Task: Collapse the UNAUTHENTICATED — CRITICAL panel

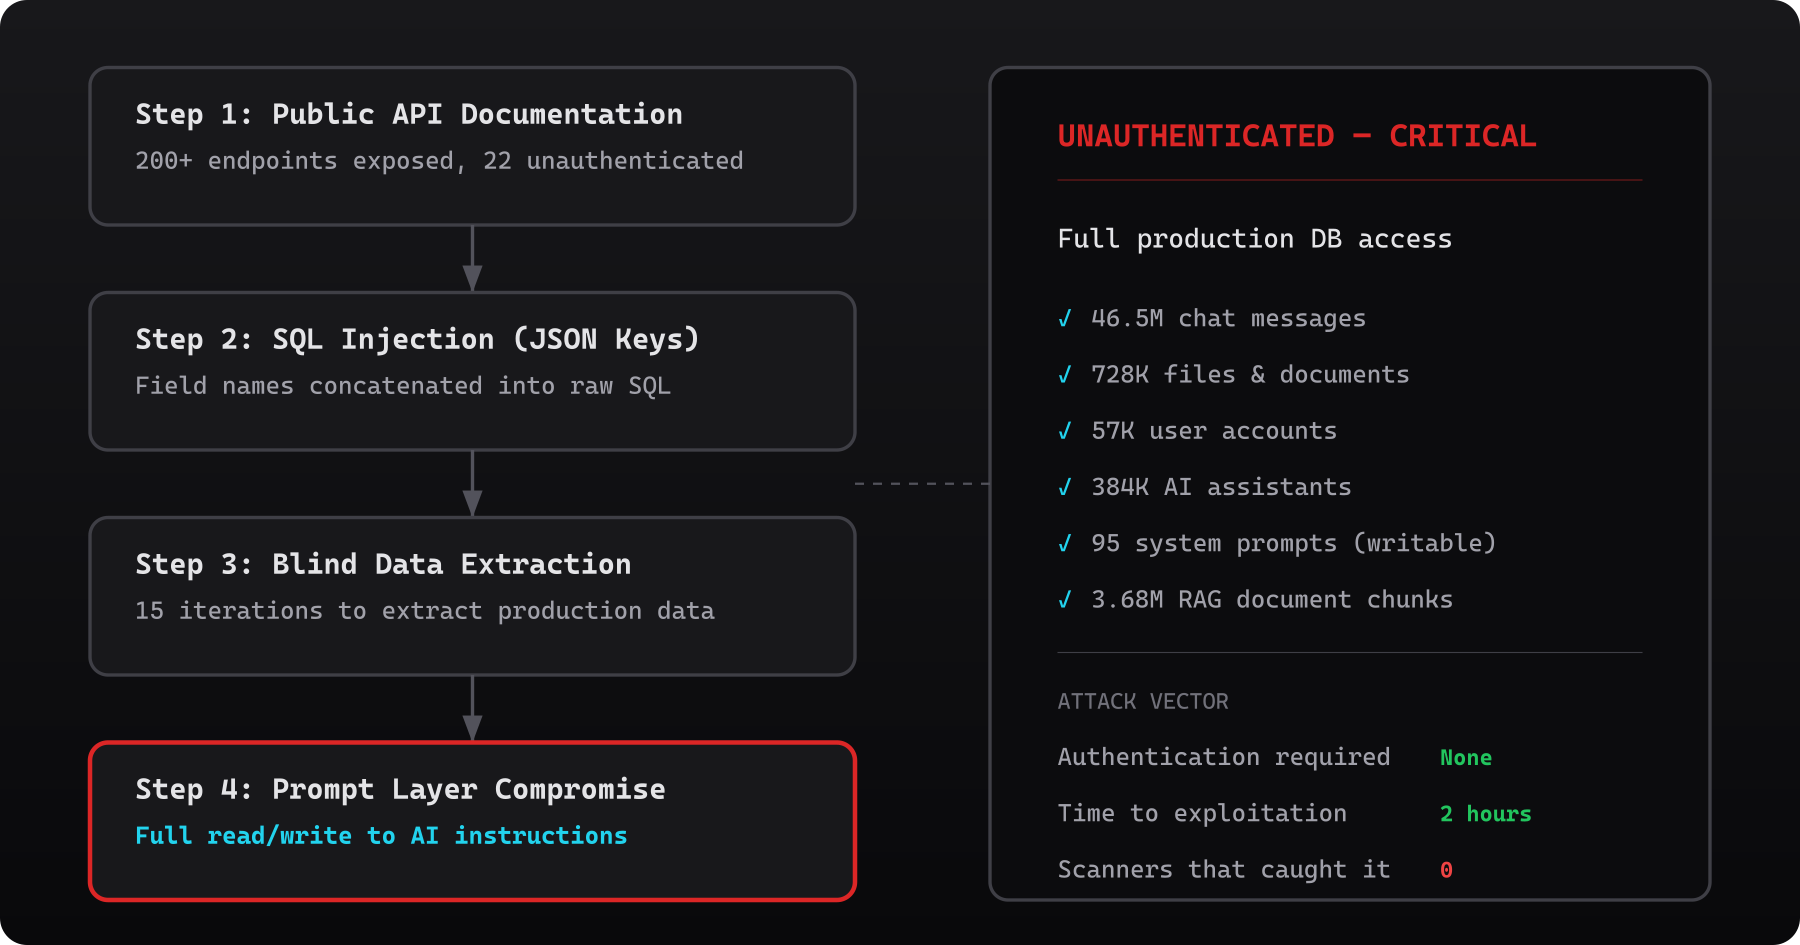Action: pyautogui.click(x=1297, y=135)
